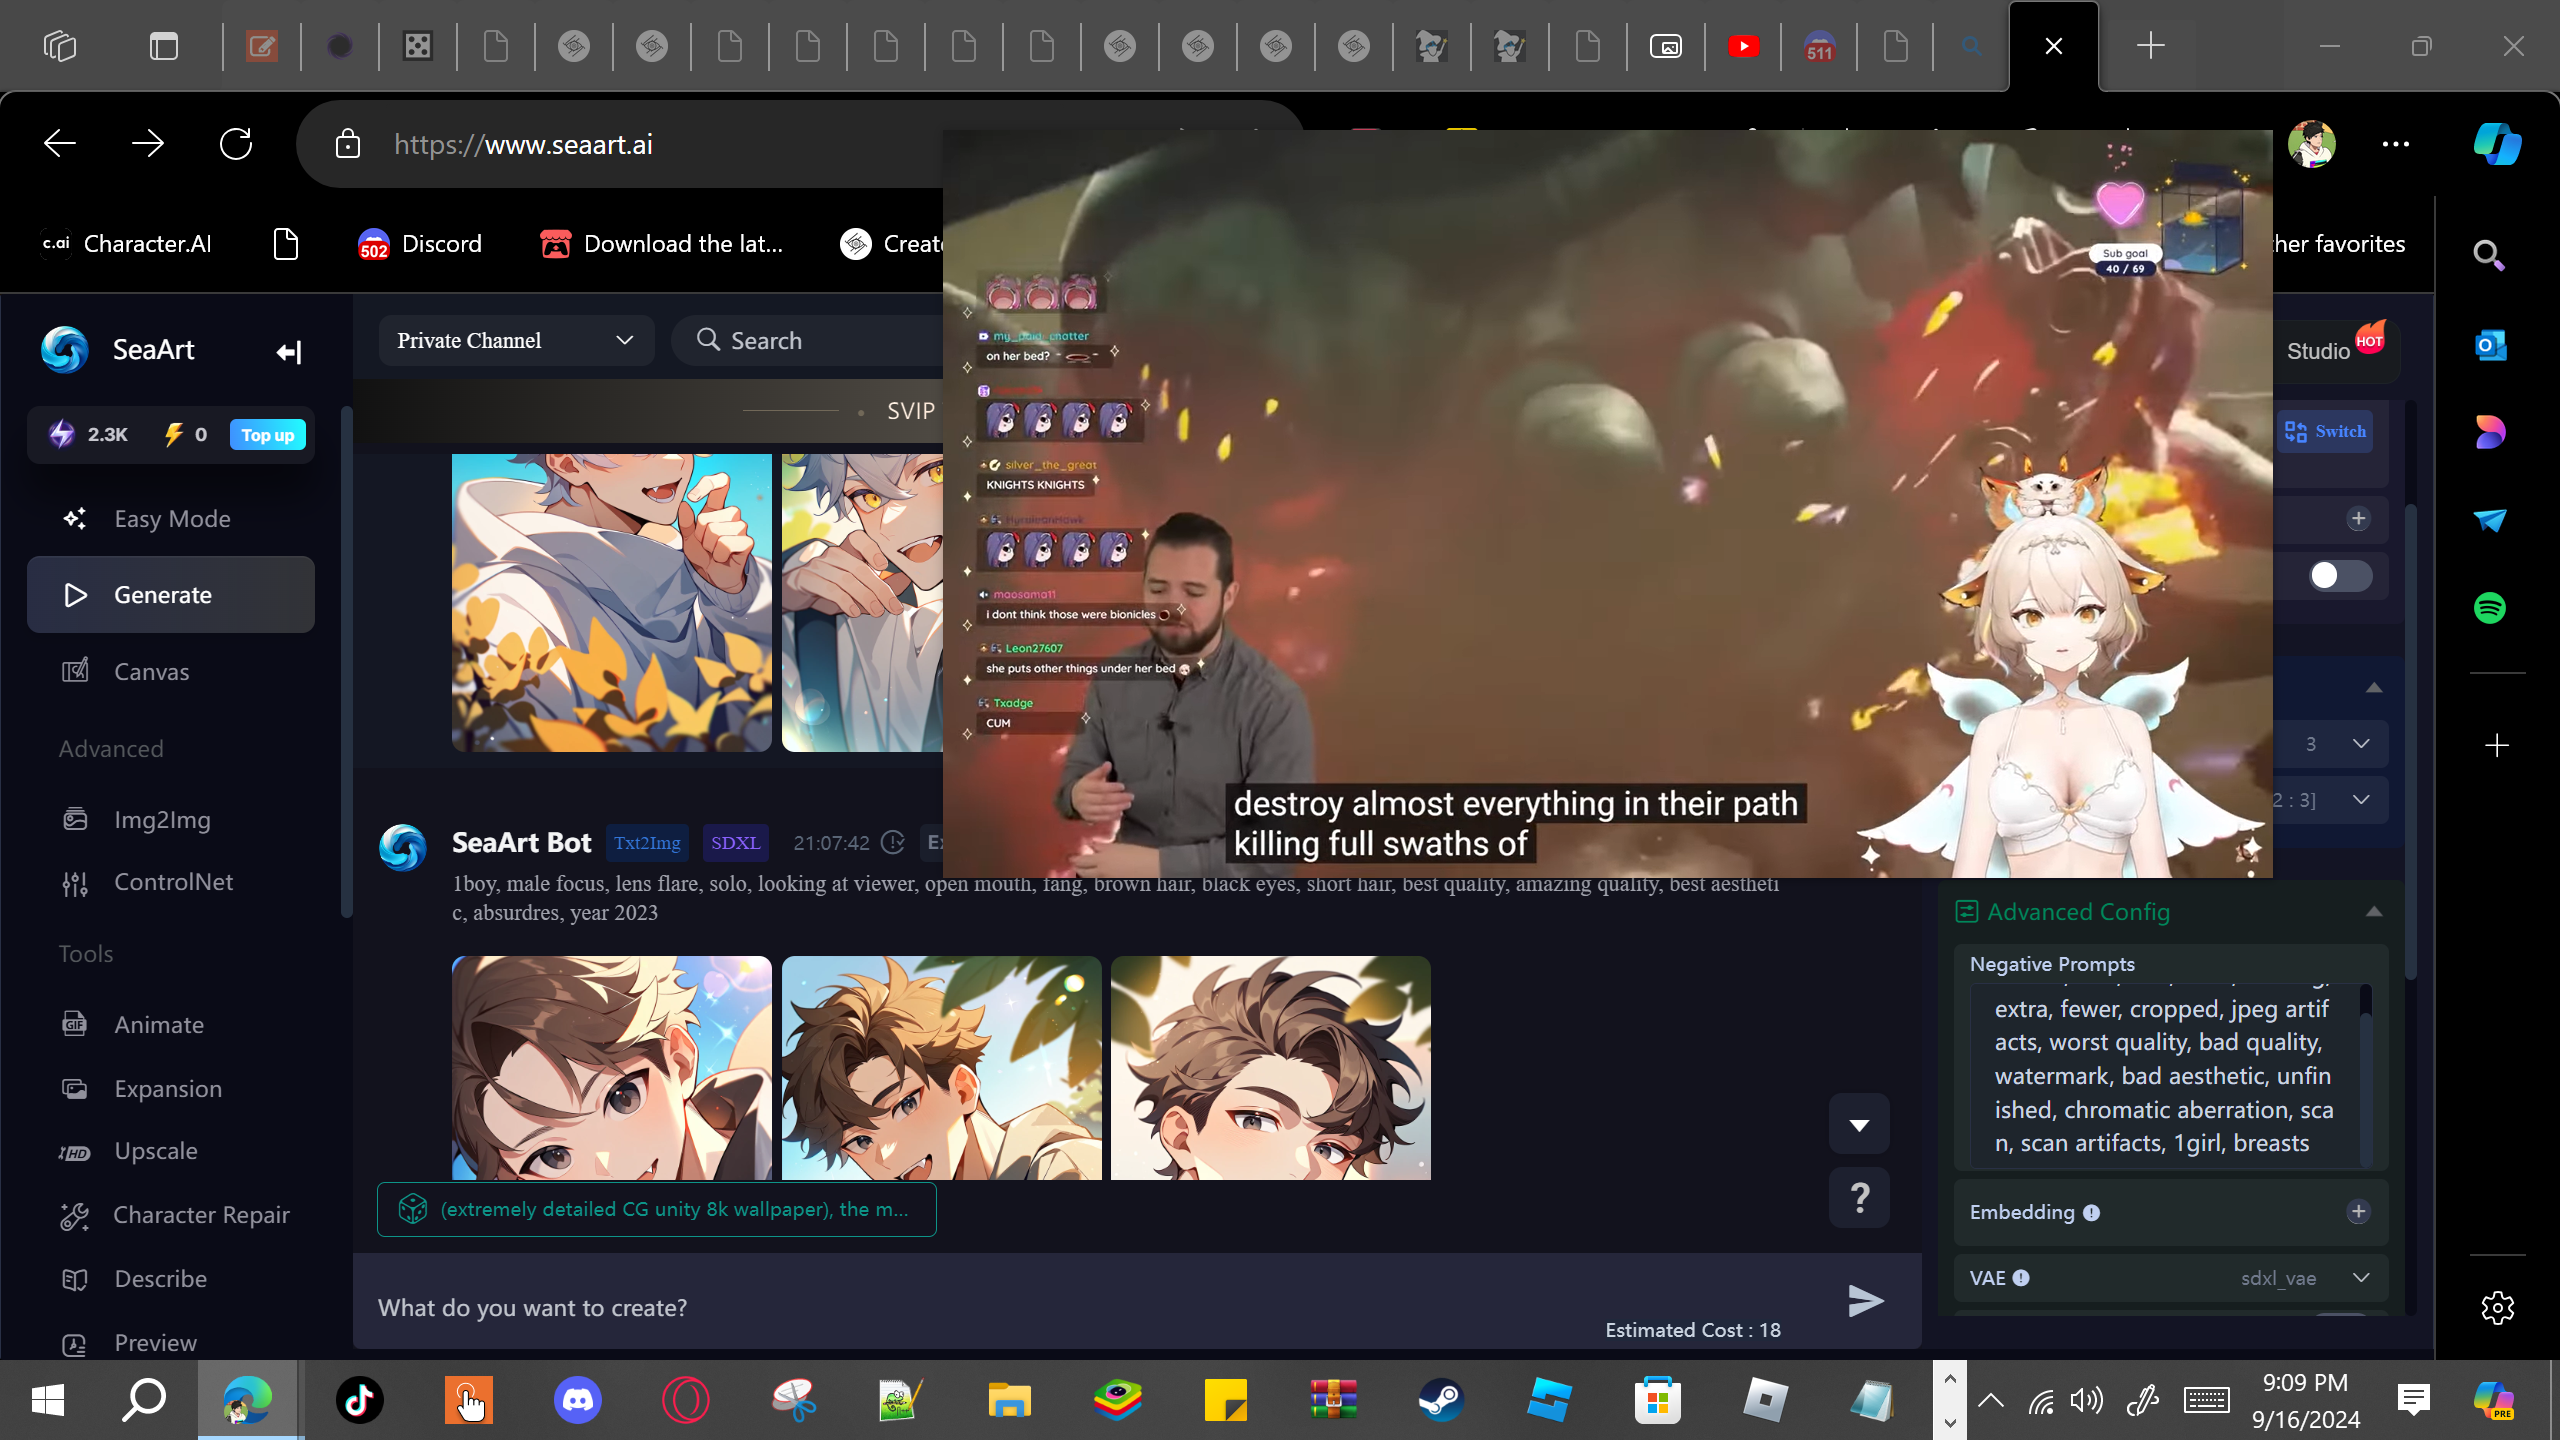2560x1440 pixels.
Task: Go back in the browser
Action: (x=60, y=144)
